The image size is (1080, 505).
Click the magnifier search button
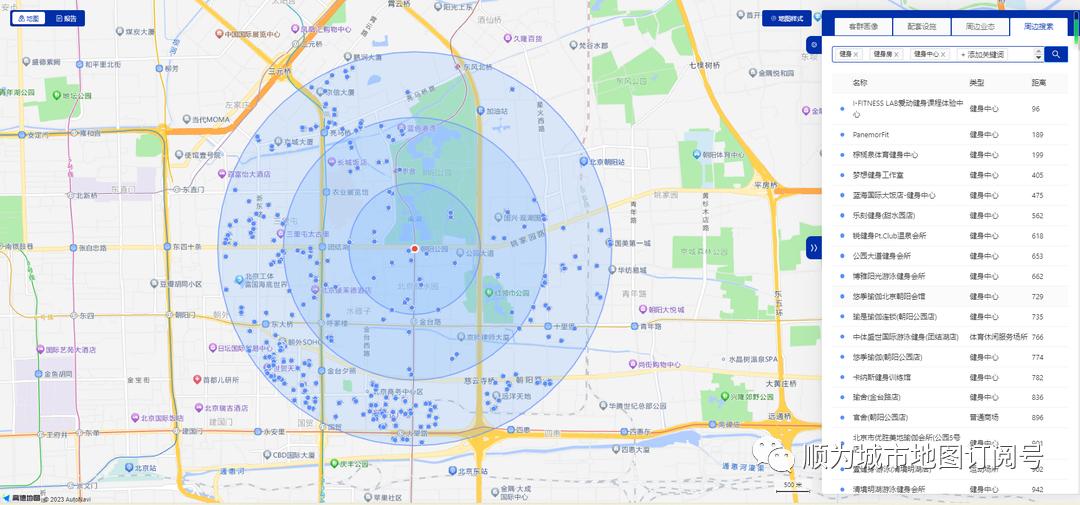(x=1056, y=54)
